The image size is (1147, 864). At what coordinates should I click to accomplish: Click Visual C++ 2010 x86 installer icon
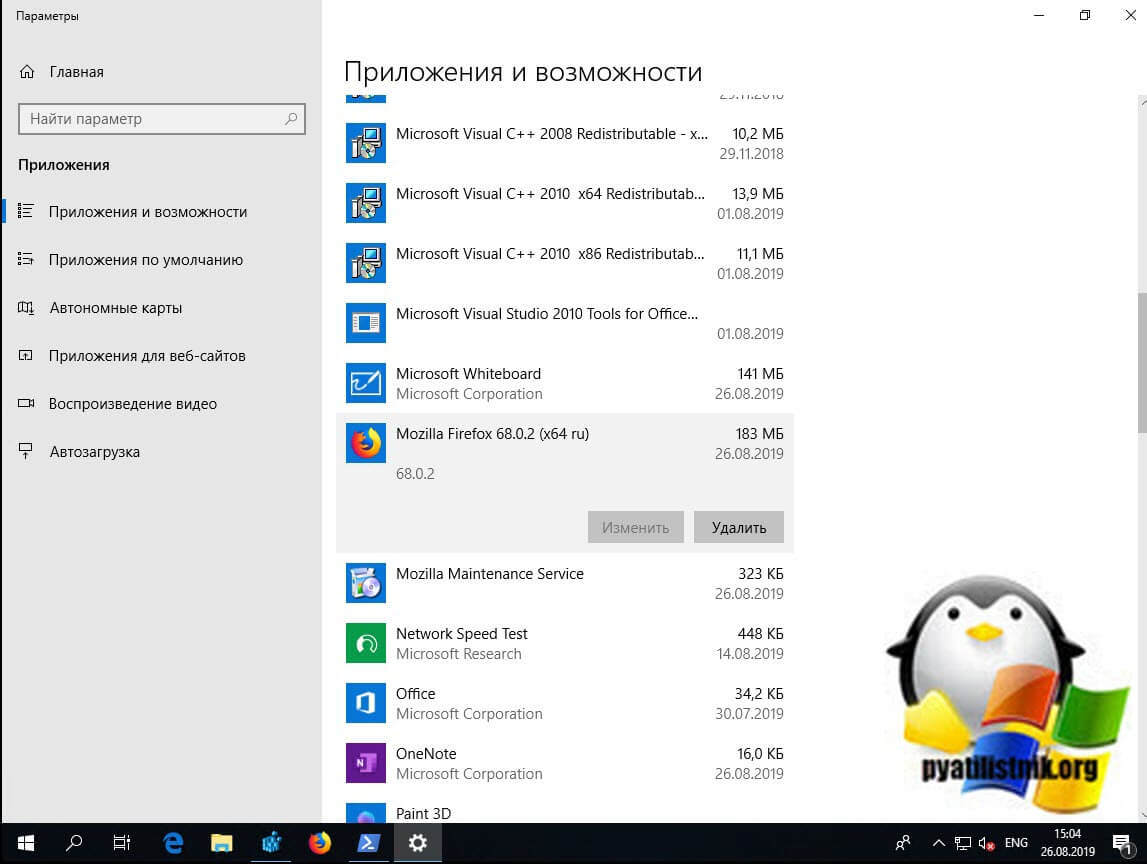pyautogui.click(x=366, y=263)
